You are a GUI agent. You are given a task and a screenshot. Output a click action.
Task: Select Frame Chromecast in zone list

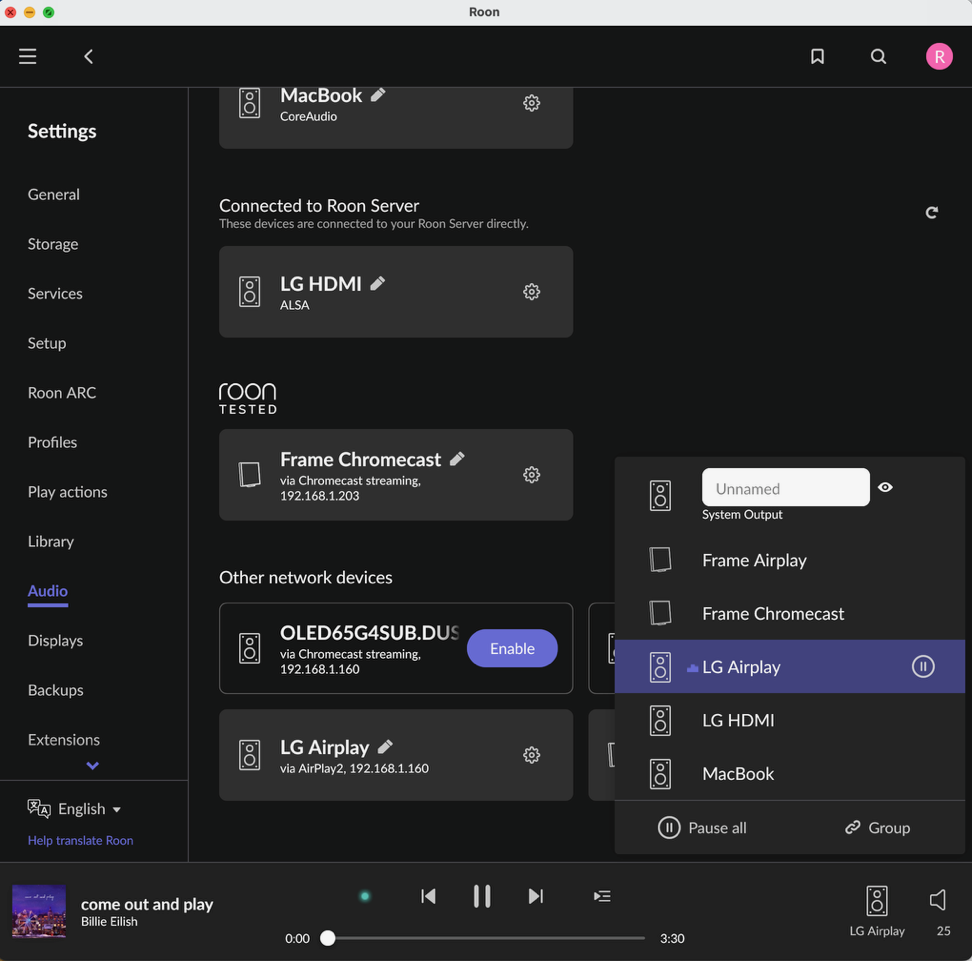[790, 613]
